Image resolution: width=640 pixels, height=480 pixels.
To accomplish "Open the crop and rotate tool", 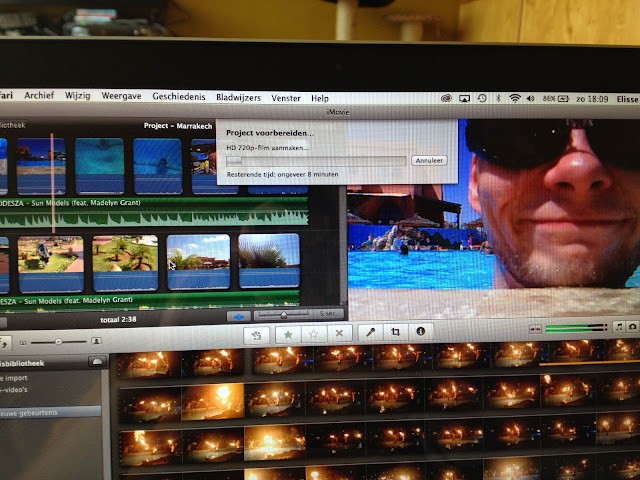I will tap(396, 332).
